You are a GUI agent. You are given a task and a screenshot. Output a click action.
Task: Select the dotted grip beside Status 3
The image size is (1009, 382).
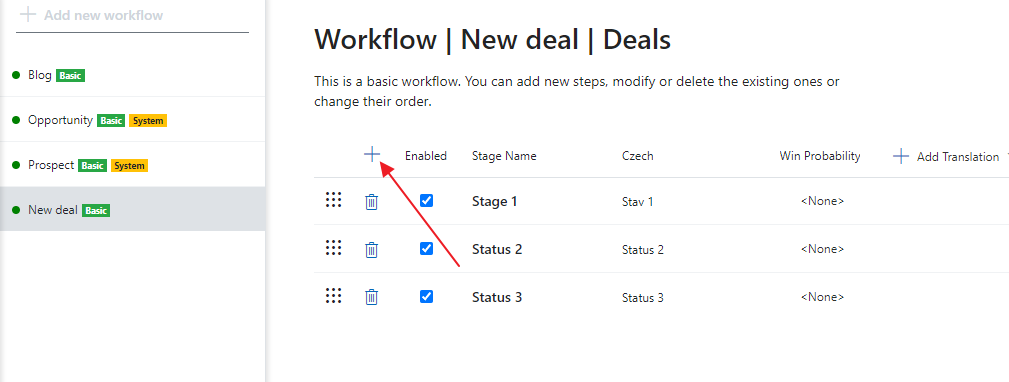pos(333,295)
